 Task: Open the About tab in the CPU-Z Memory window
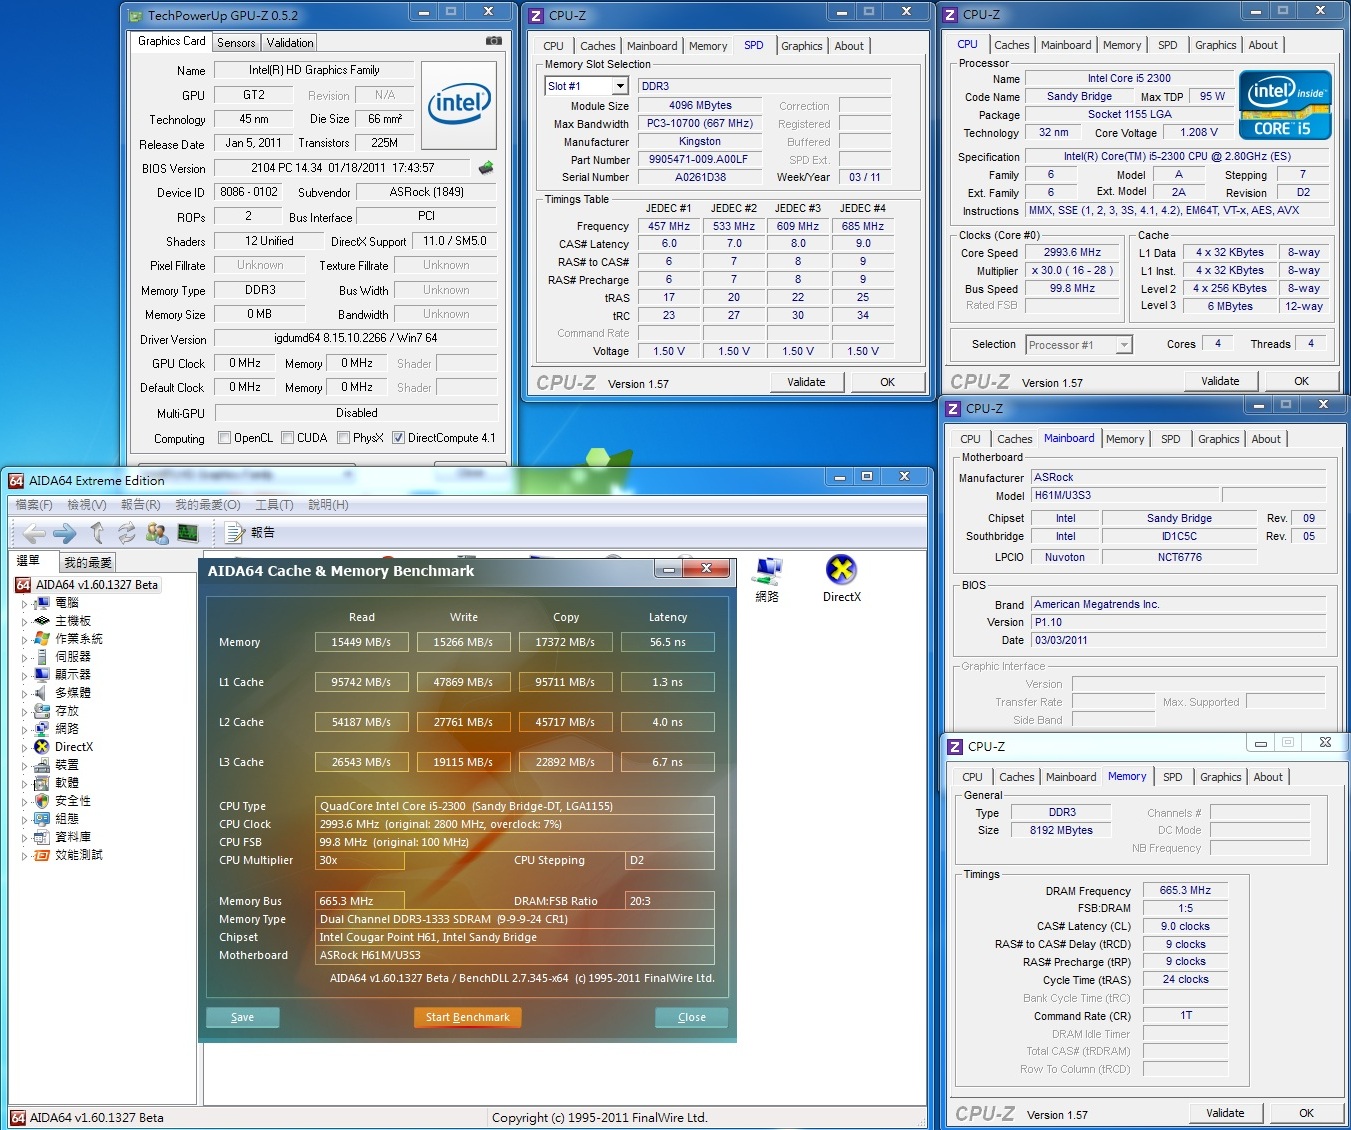point(1268,777)
